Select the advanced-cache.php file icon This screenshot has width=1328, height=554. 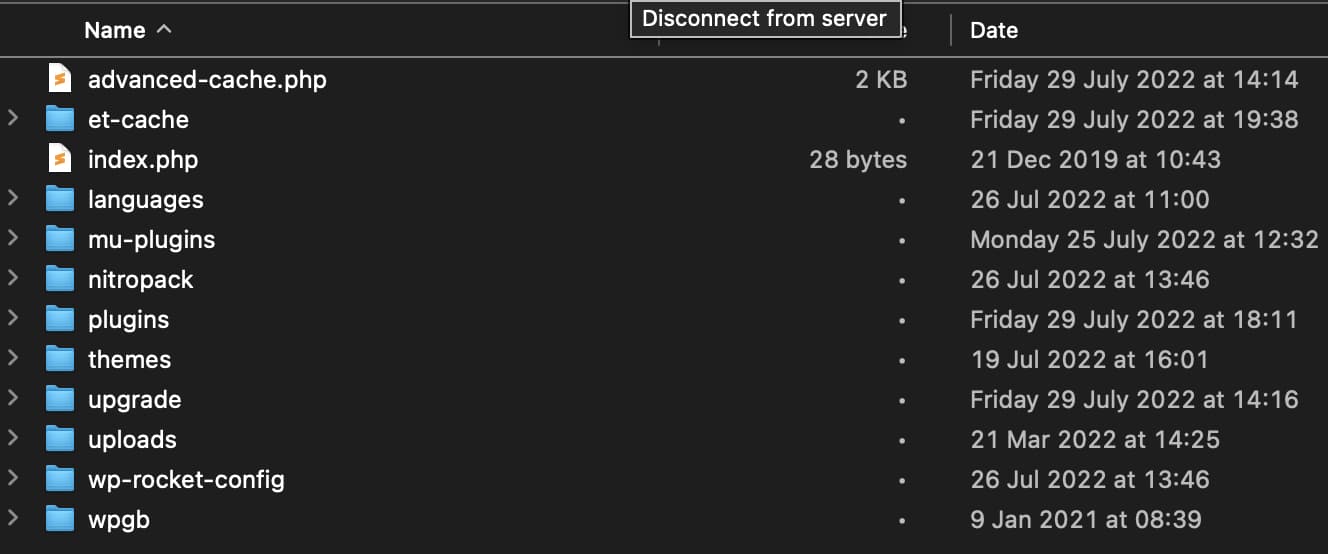point(61,79)
